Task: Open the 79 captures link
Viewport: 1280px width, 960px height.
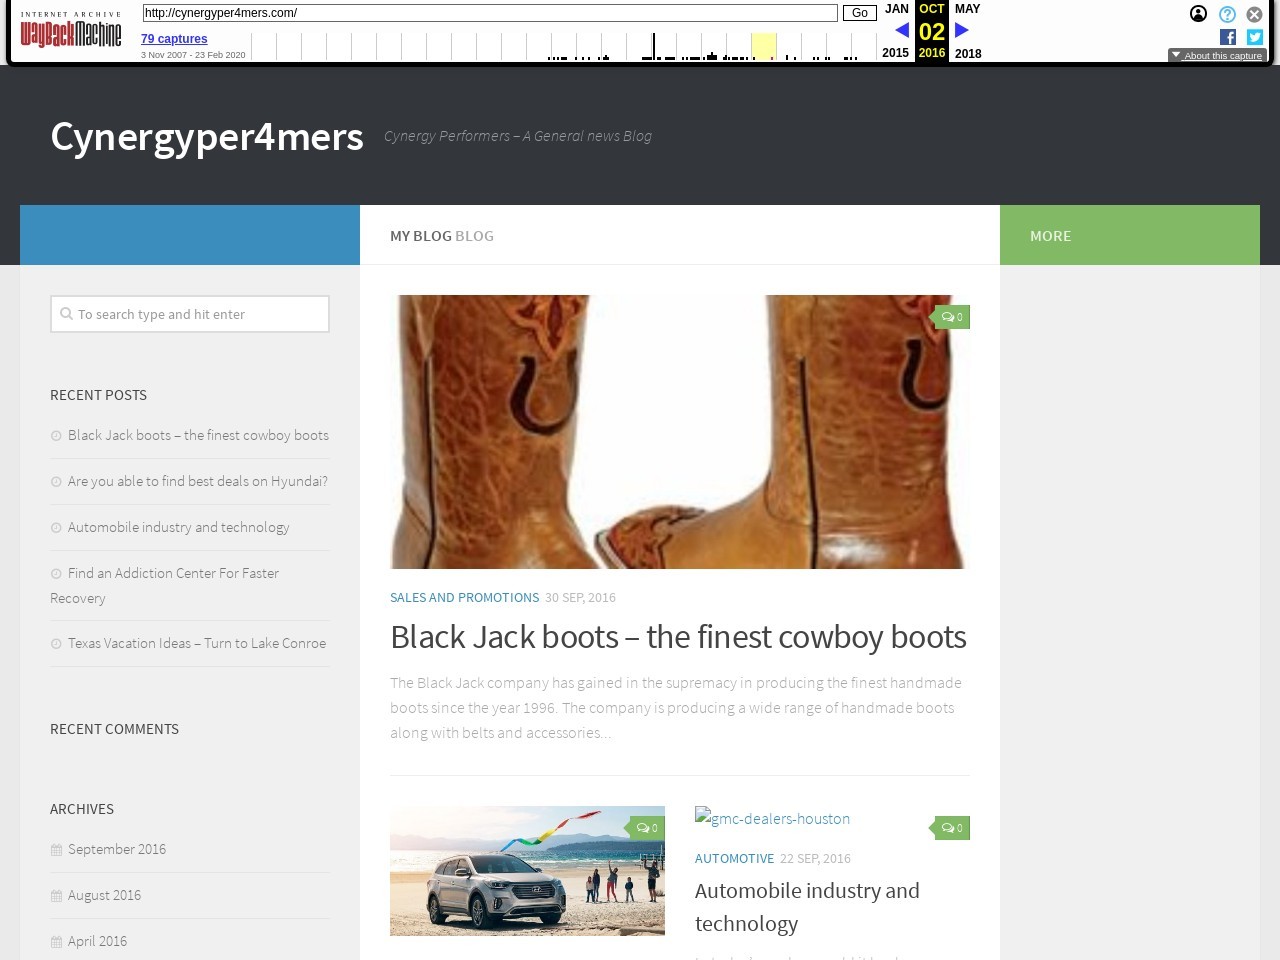Action: click(174, 39)
